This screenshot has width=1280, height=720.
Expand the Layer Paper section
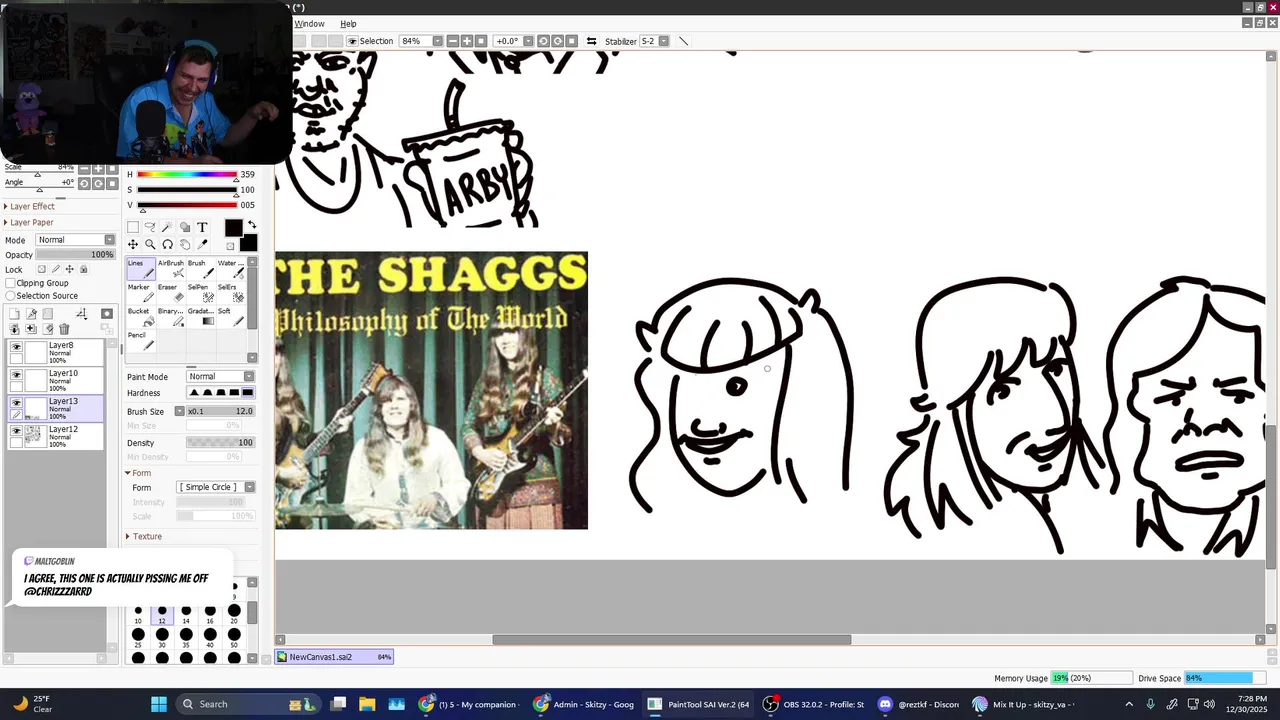click(x=32, y=222)
